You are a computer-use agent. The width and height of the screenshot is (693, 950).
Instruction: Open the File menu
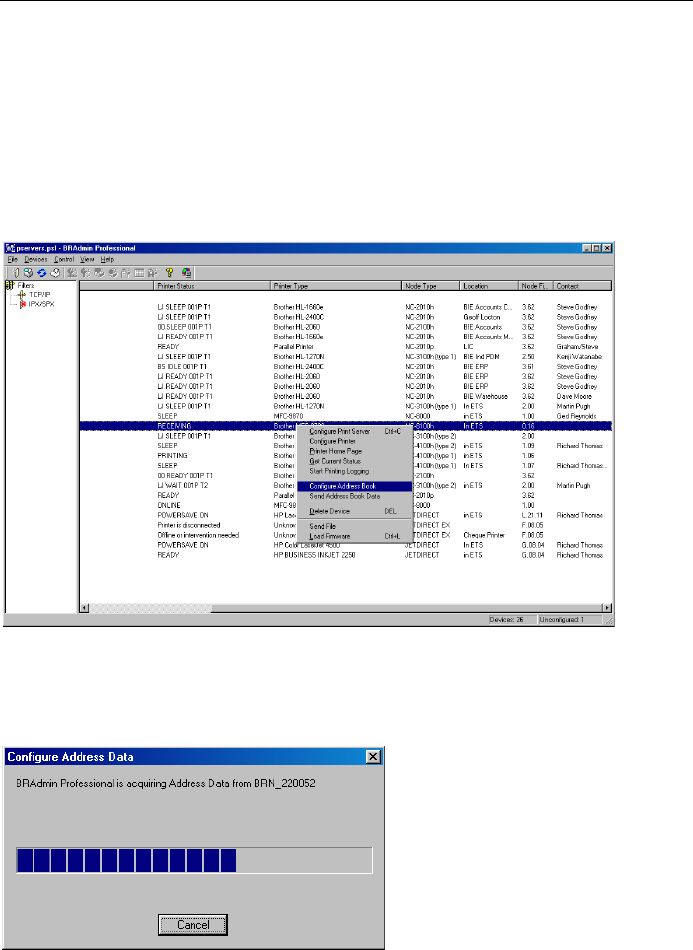[13, 259]
